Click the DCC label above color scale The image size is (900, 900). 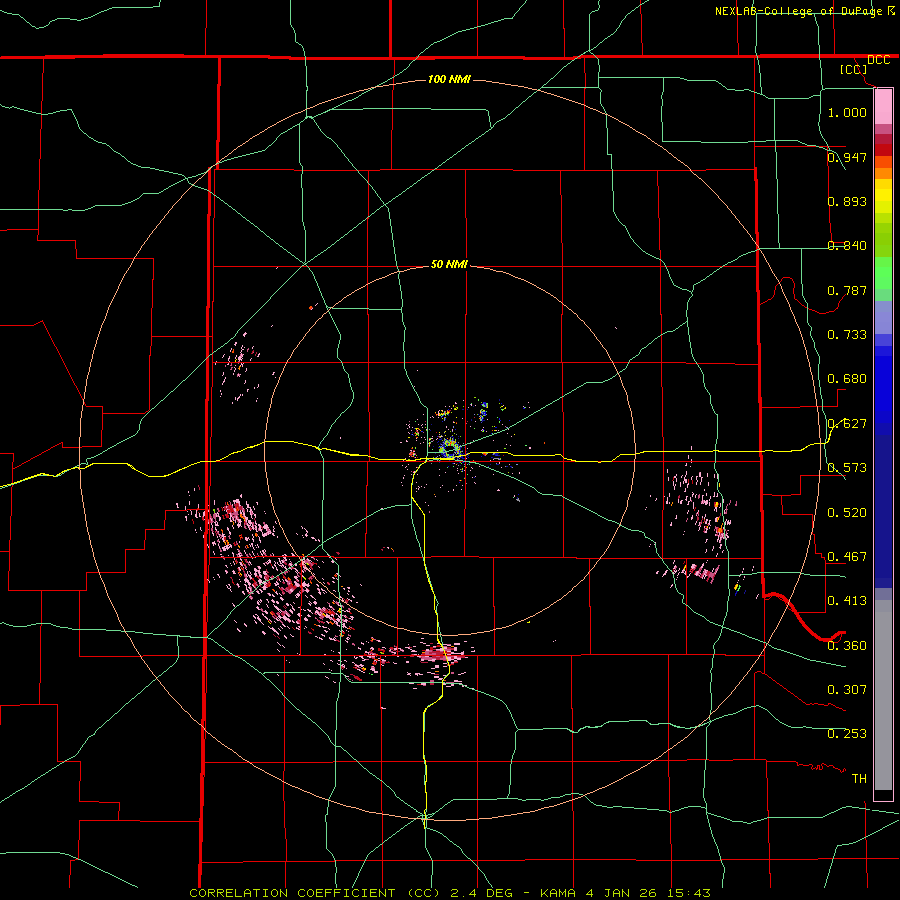(878, 60)
